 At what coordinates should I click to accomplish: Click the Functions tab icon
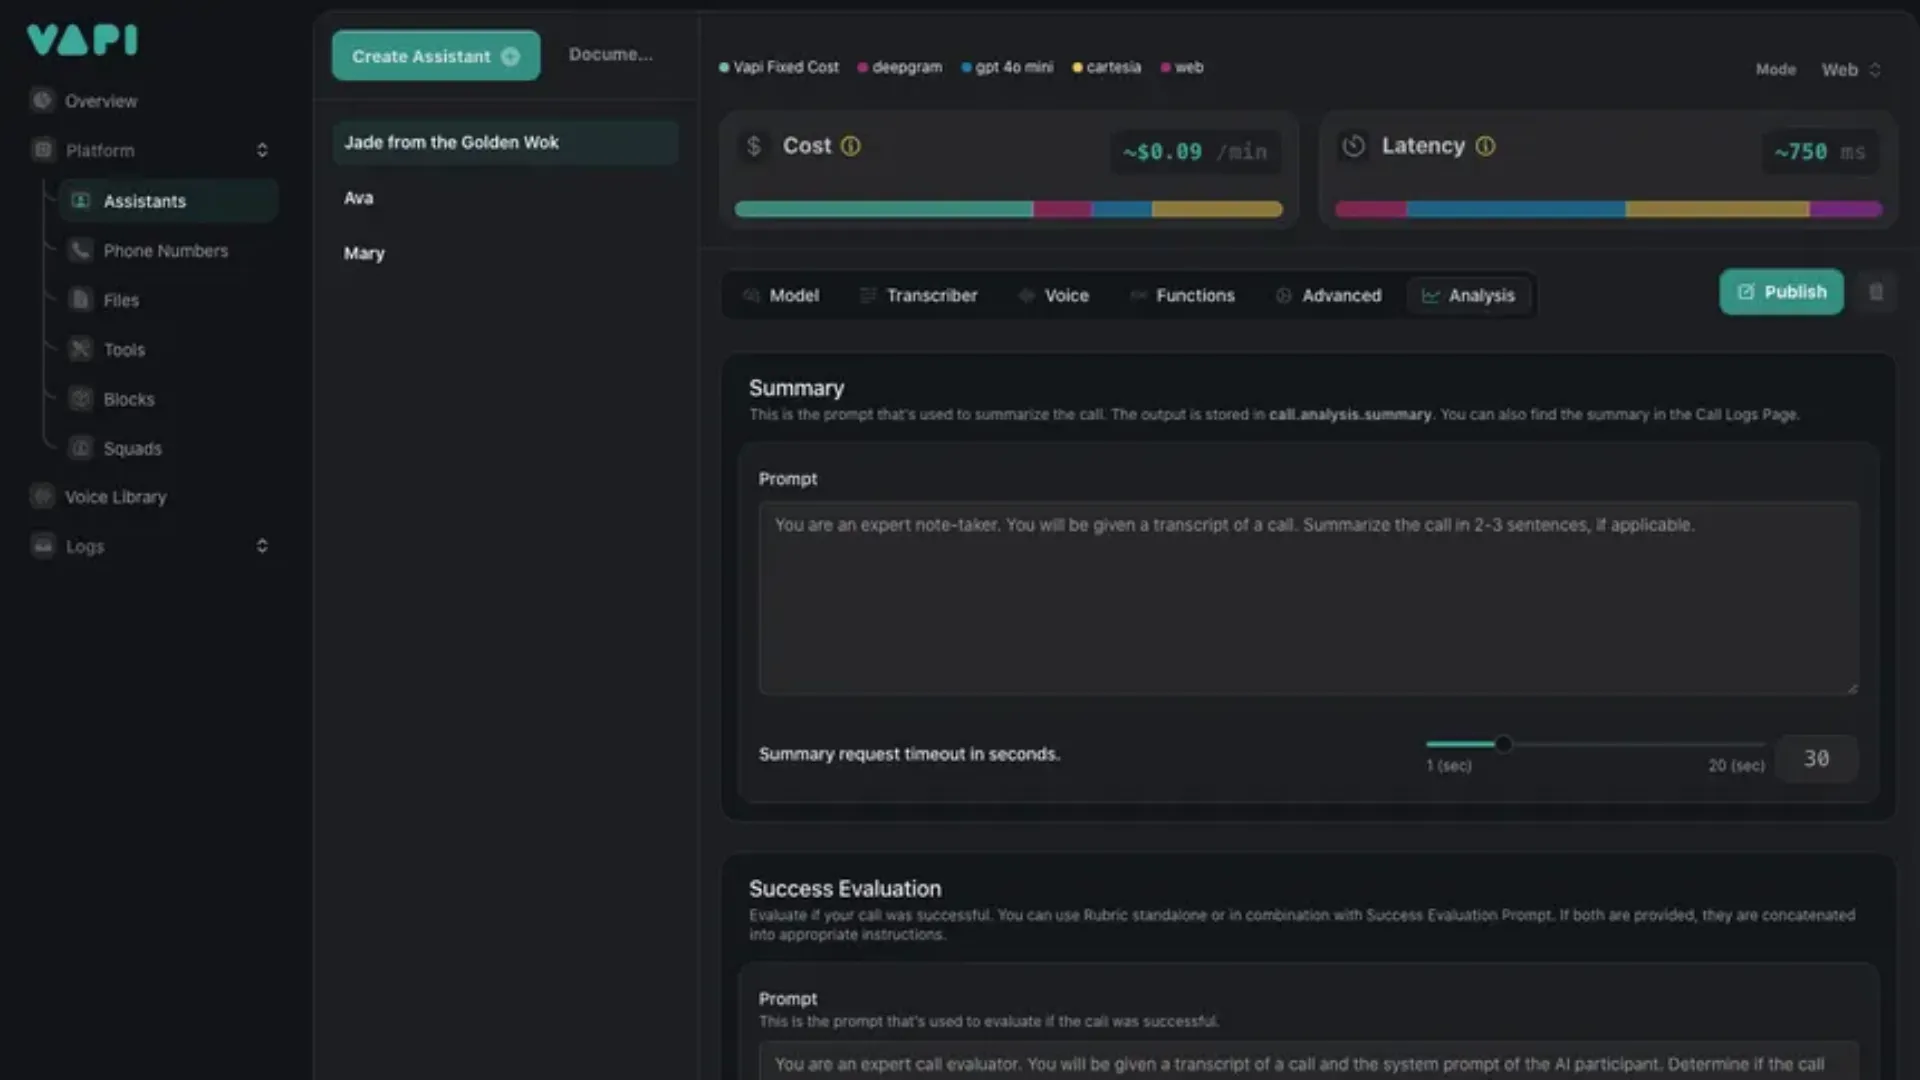pos(1138,296)
